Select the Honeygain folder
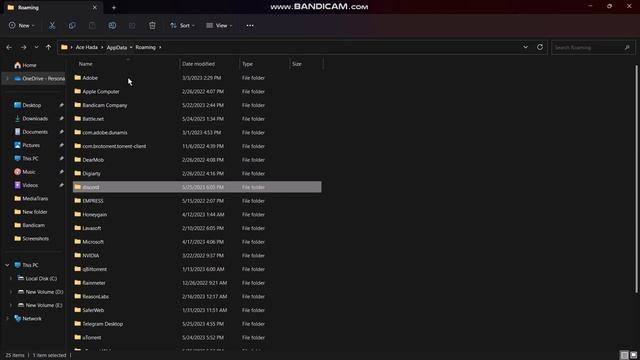 [x=197, y=215]
